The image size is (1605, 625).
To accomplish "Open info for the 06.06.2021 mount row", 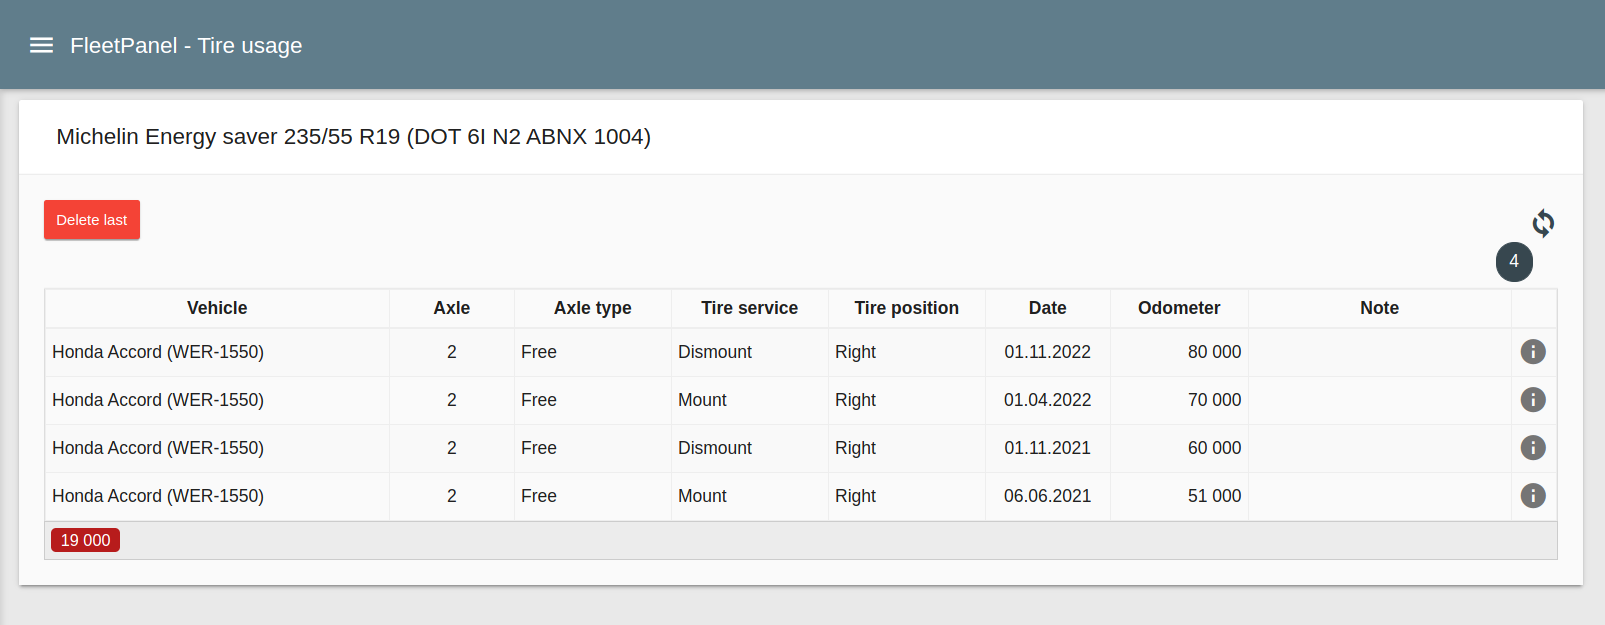I will (1532, 496).
